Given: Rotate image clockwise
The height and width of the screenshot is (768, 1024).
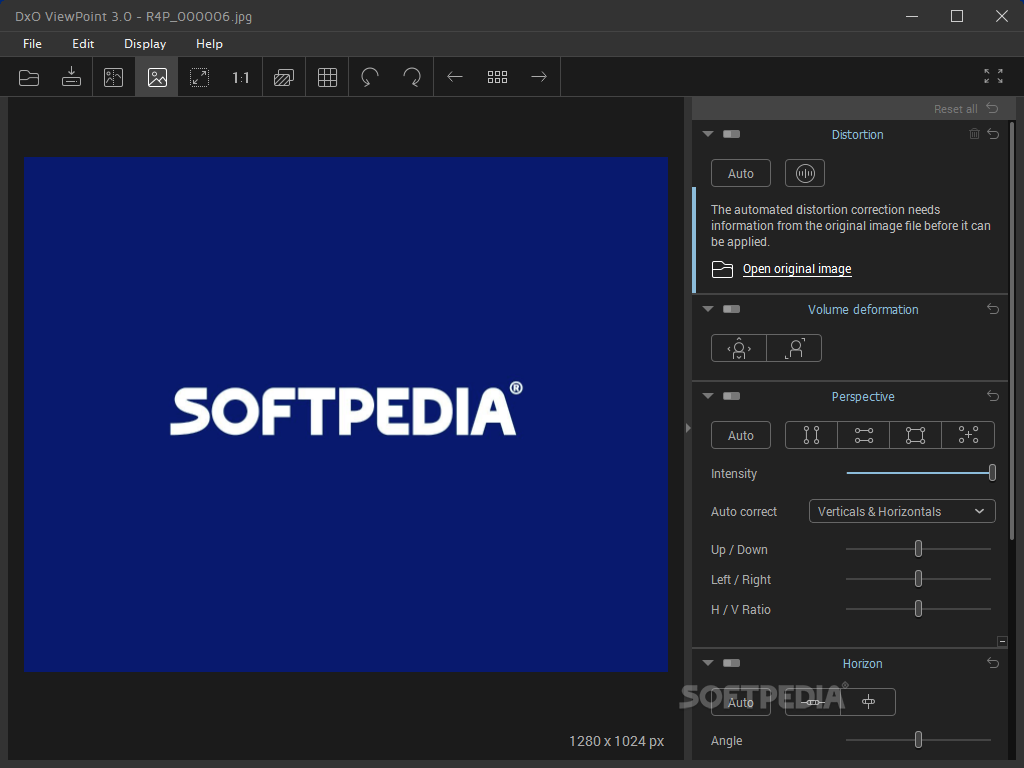Looking at the screenshot, I should 412,77.
